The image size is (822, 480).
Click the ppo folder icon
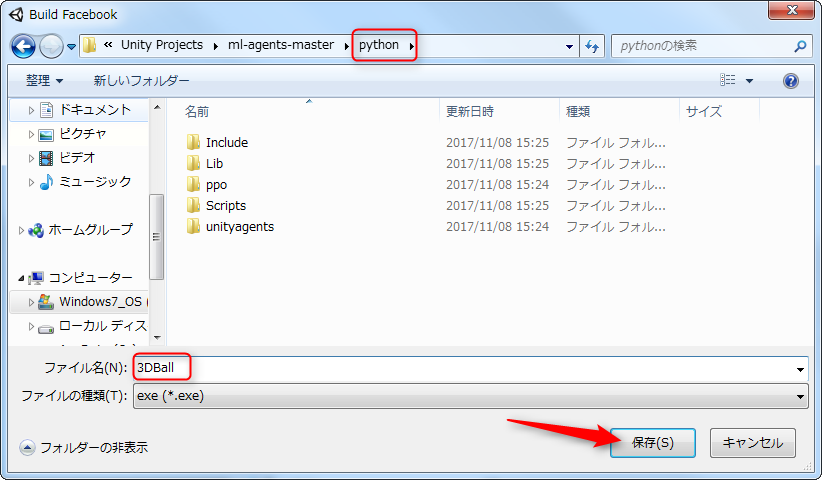coord(193,184)
